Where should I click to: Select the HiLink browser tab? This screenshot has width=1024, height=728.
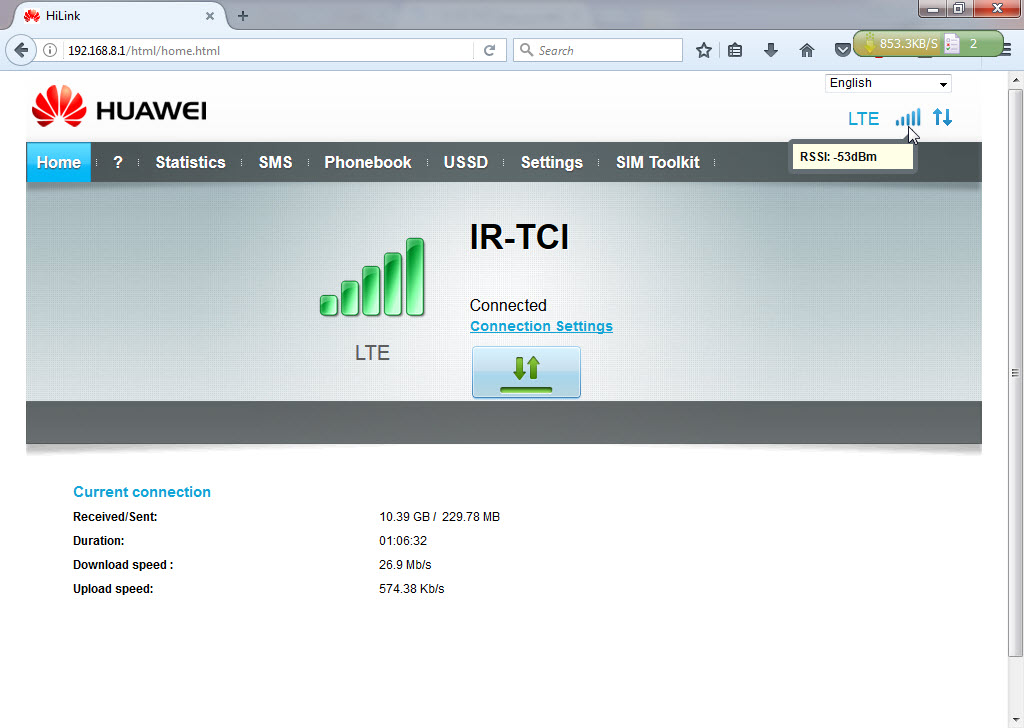click(118, 16)
